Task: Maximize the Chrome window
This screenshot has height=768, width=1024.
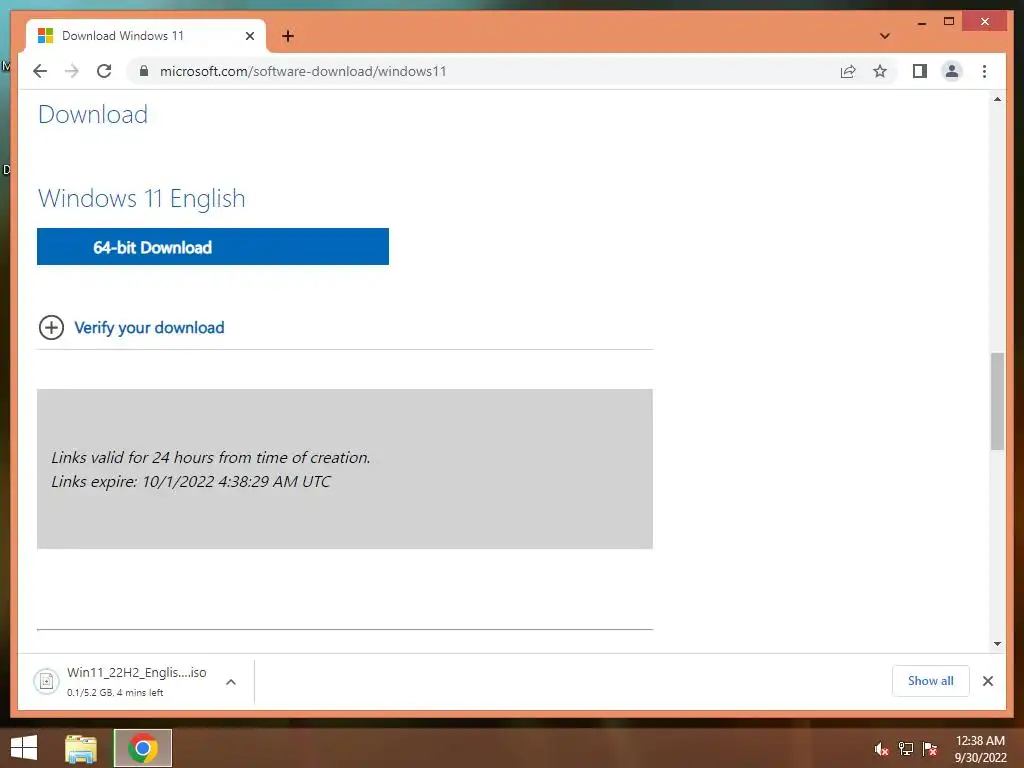Action: click(949, 22)
